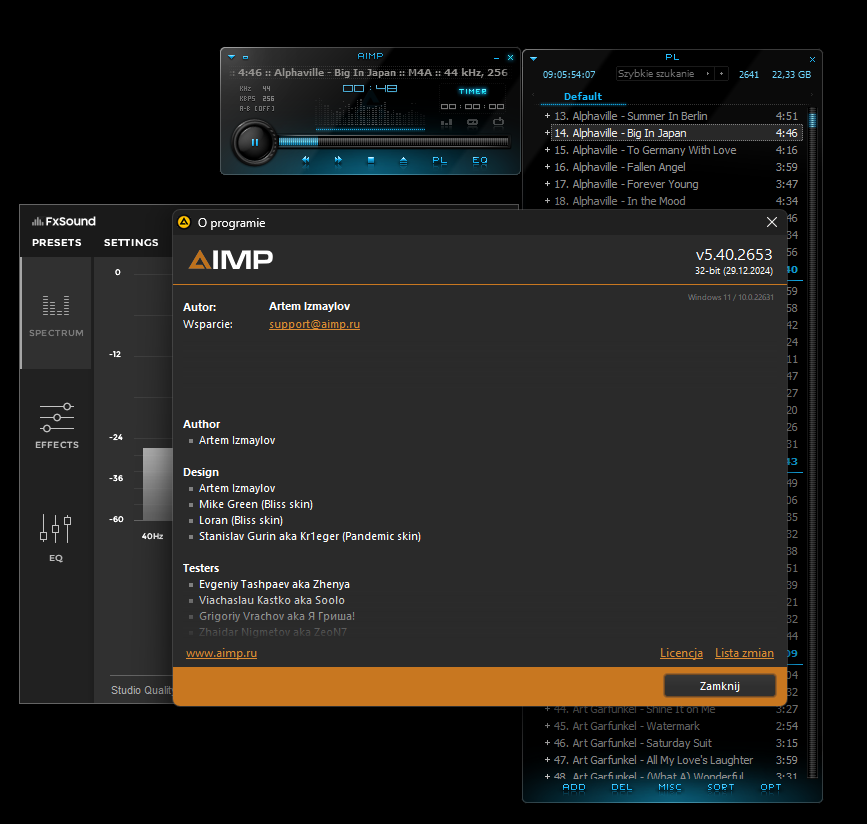Focus the Szybkie szukanie search field
Screen dimensions: 867x824
pos(661,74)
